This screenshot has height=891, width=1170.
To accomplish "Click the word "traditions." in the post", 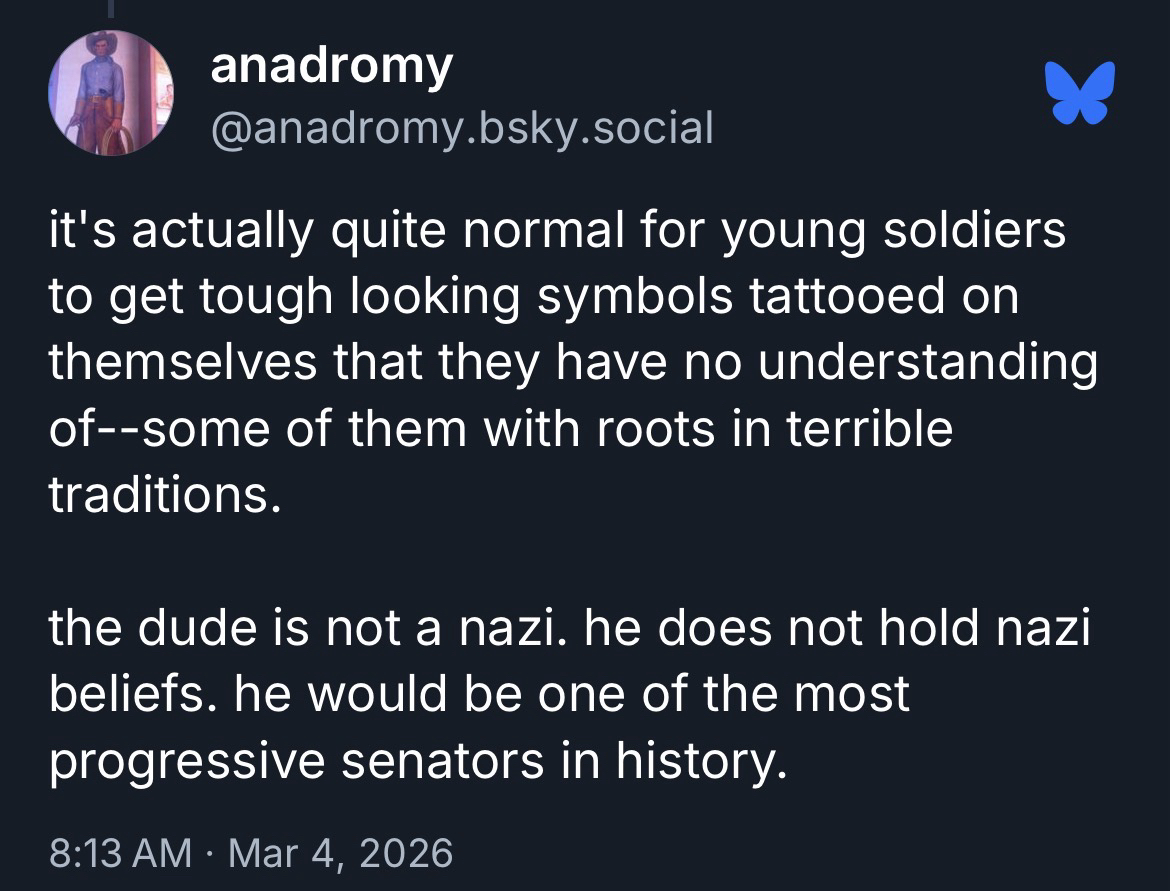I will pyautogui.click(x=161, y=494).
